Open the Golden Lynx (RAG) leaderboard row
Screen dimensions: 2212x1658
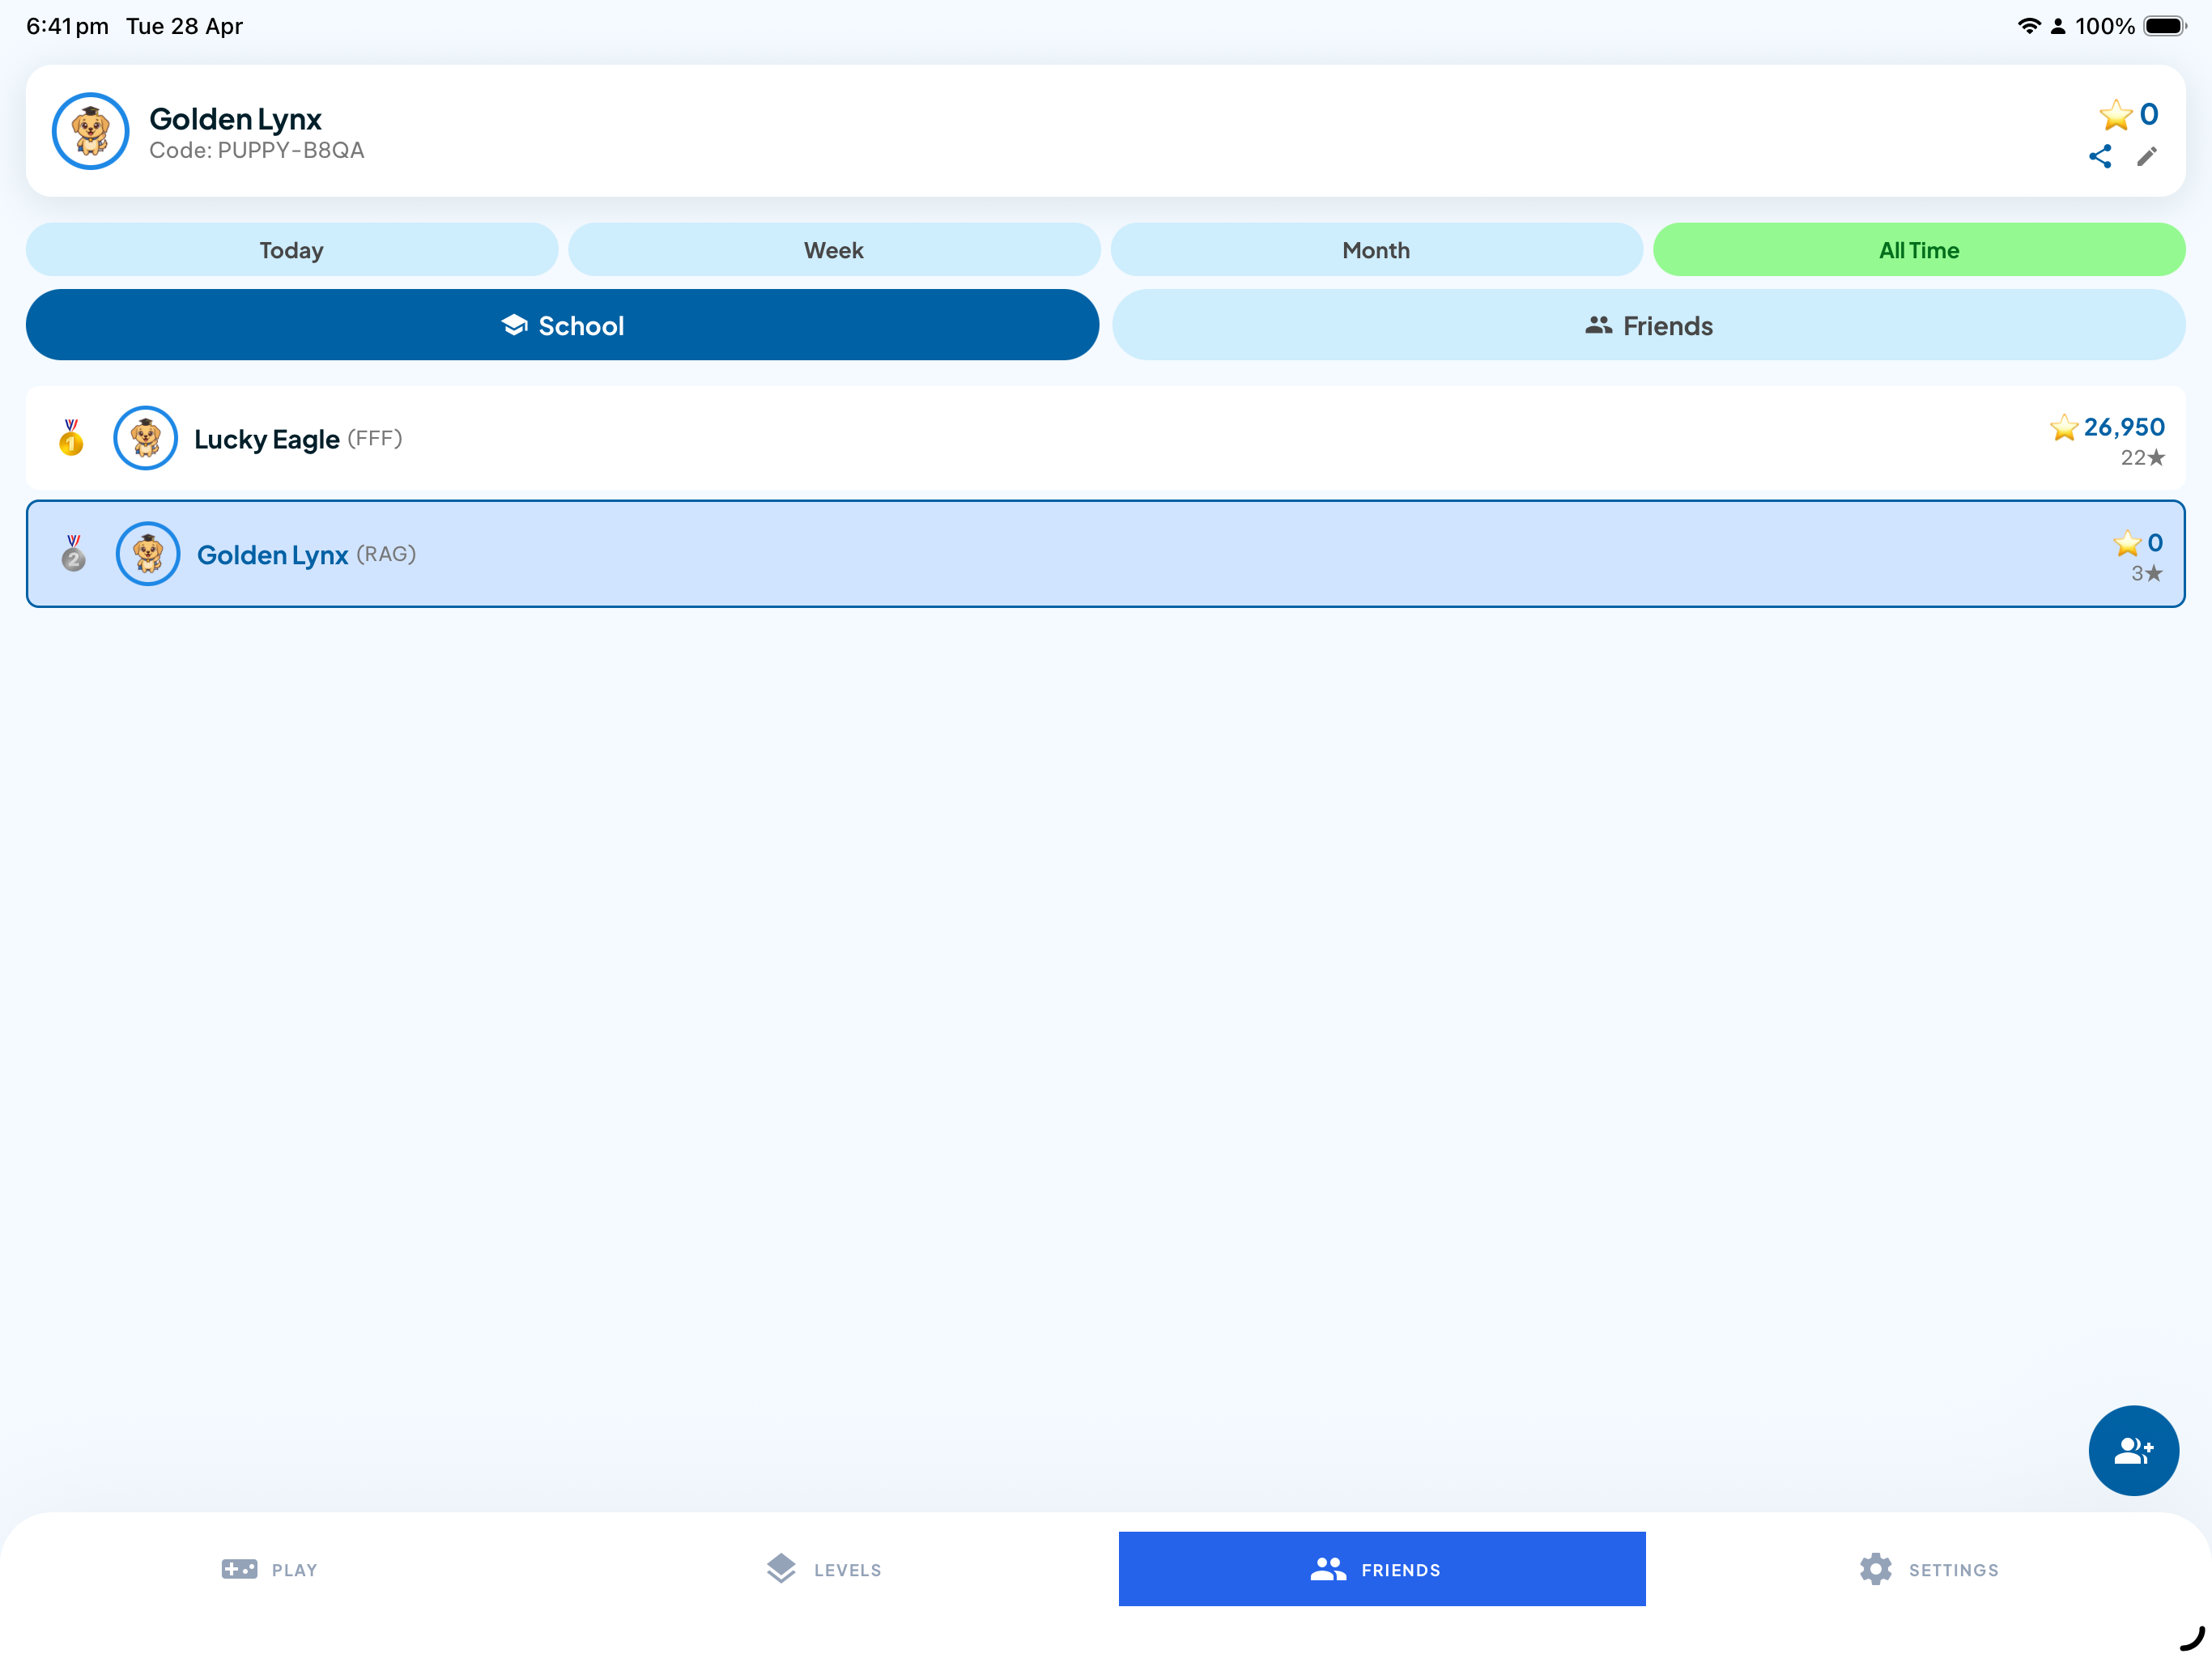point(1106,554)
